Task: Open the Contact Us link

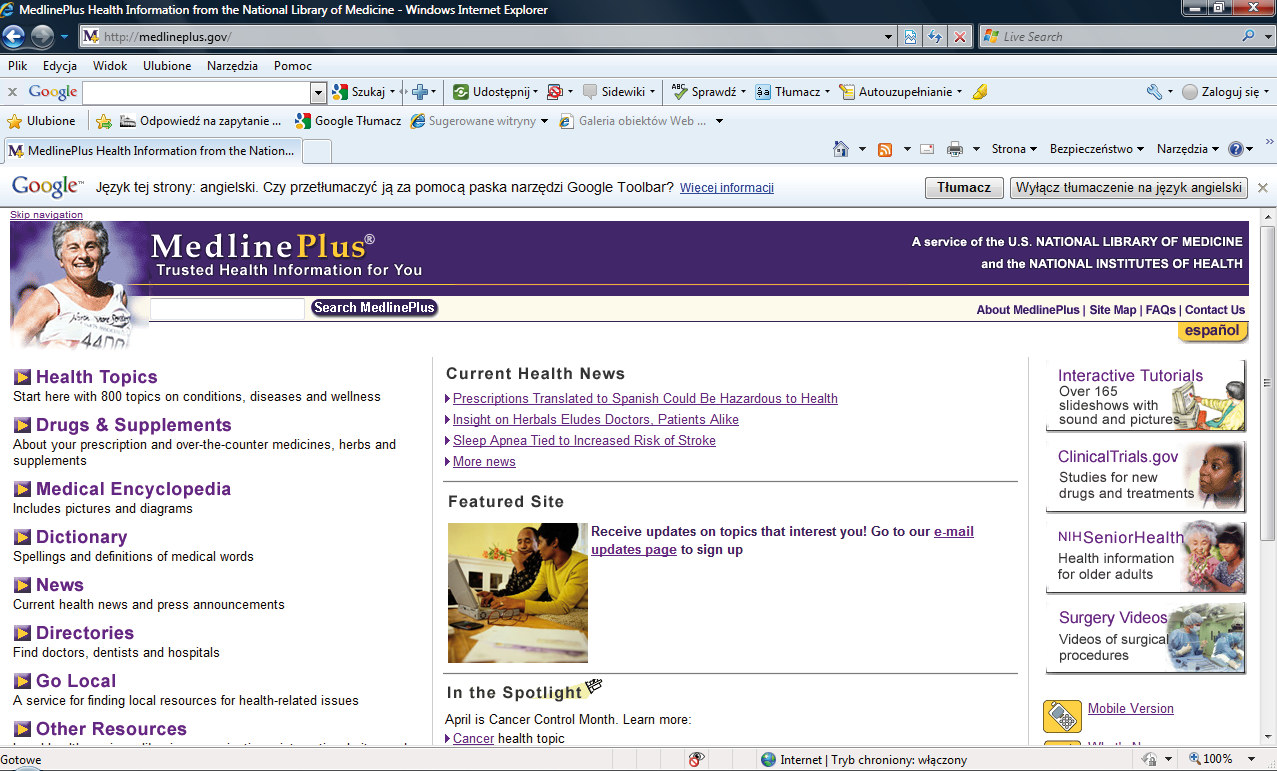Action: coord(1215,310)
